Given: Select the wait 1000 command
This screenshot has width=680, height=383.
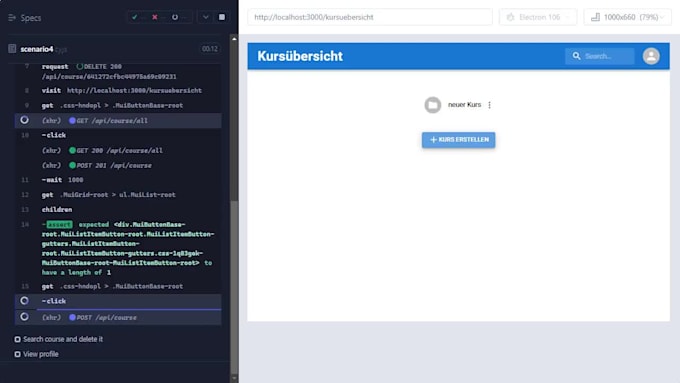Looking at the screenshot, I should [x=118, y=180].
